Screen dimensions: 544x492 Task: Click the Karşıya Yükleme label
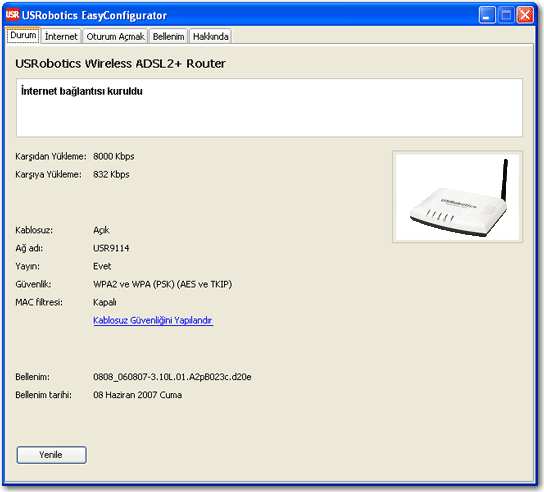48,175
